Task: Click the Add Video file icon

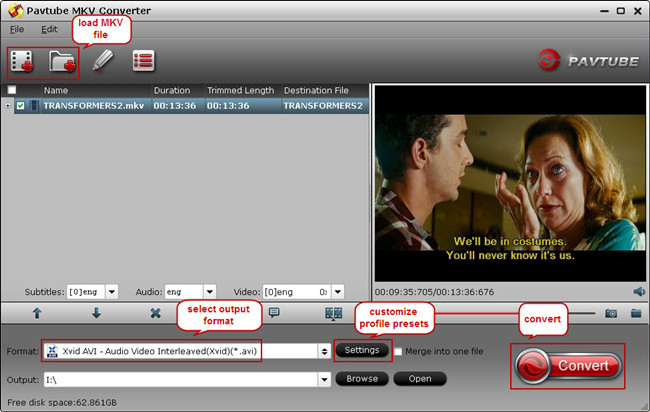Action: click(22, 61)
